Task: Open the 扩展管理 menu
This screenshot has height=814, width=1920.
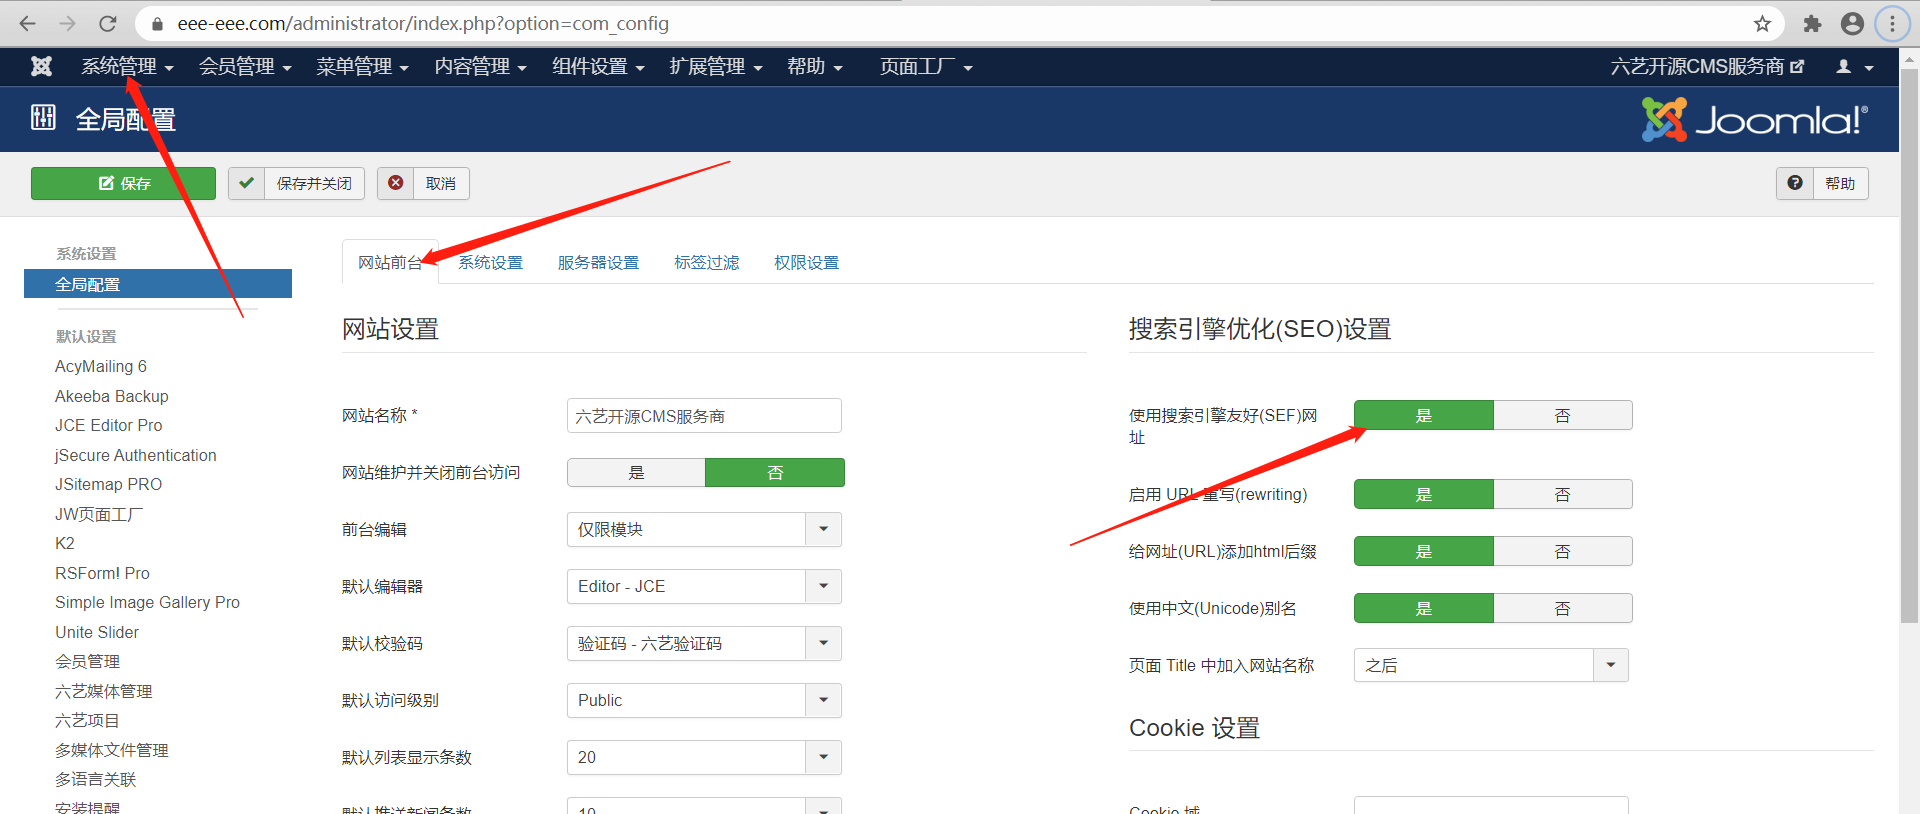Action: (716, 66)
